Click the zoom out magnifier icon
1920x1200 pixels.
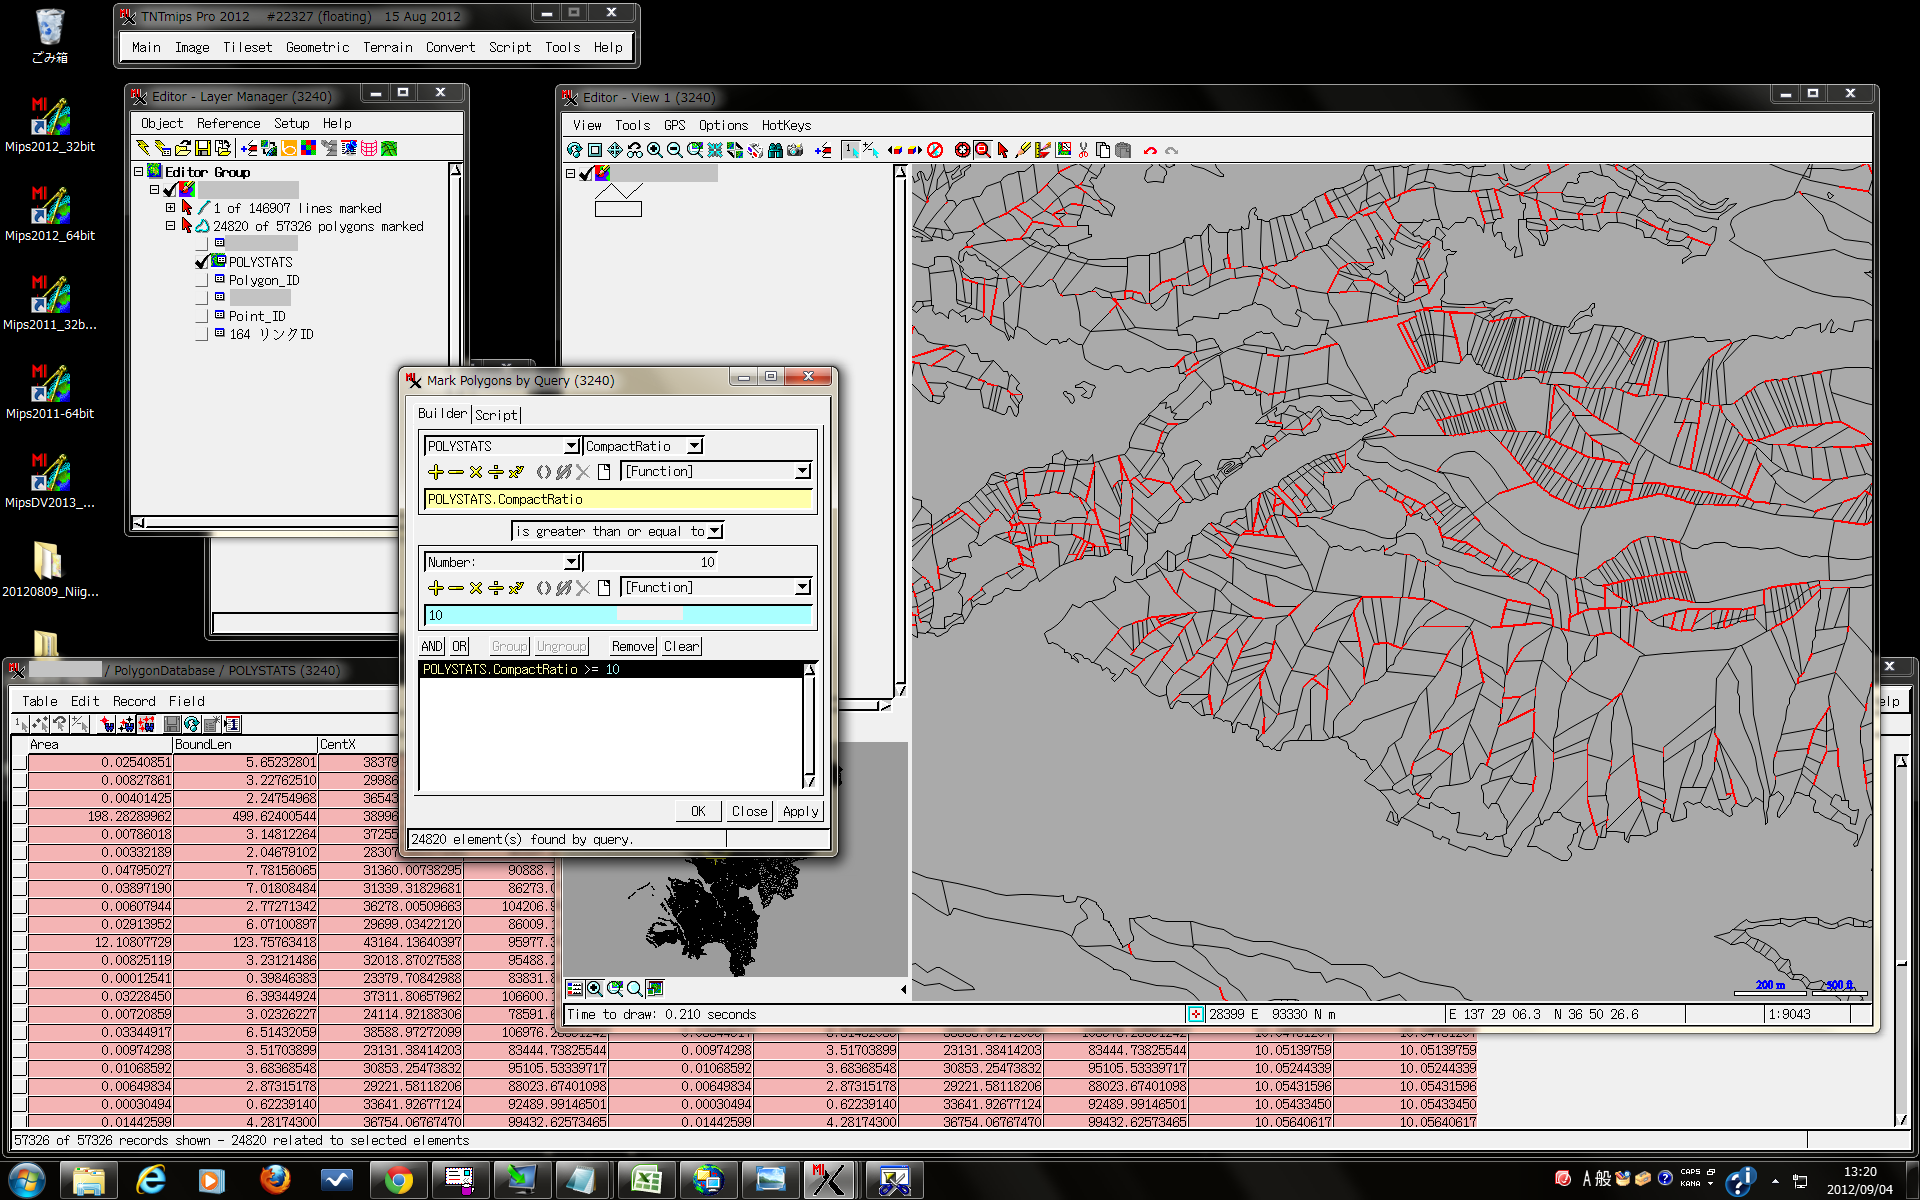674,150
